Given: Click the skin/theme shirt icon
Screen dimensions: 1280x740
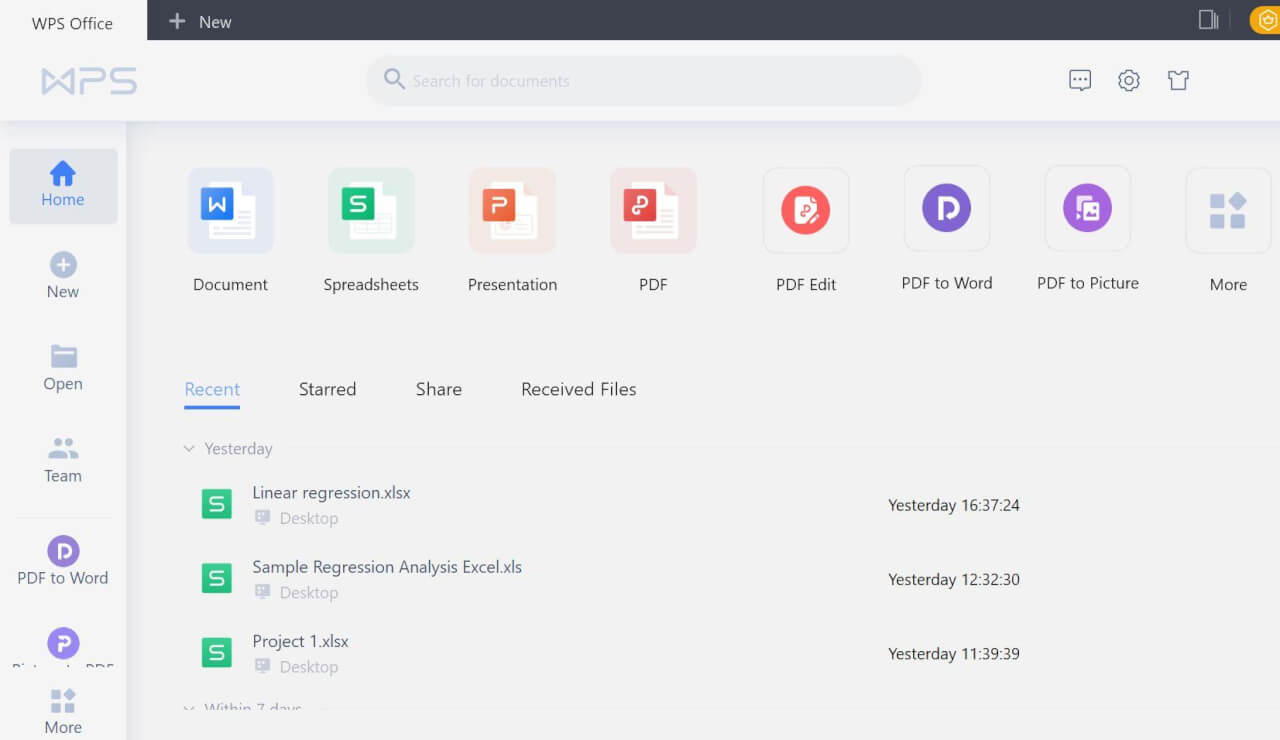Looking at the screenshot, I should click(1178, 80).
